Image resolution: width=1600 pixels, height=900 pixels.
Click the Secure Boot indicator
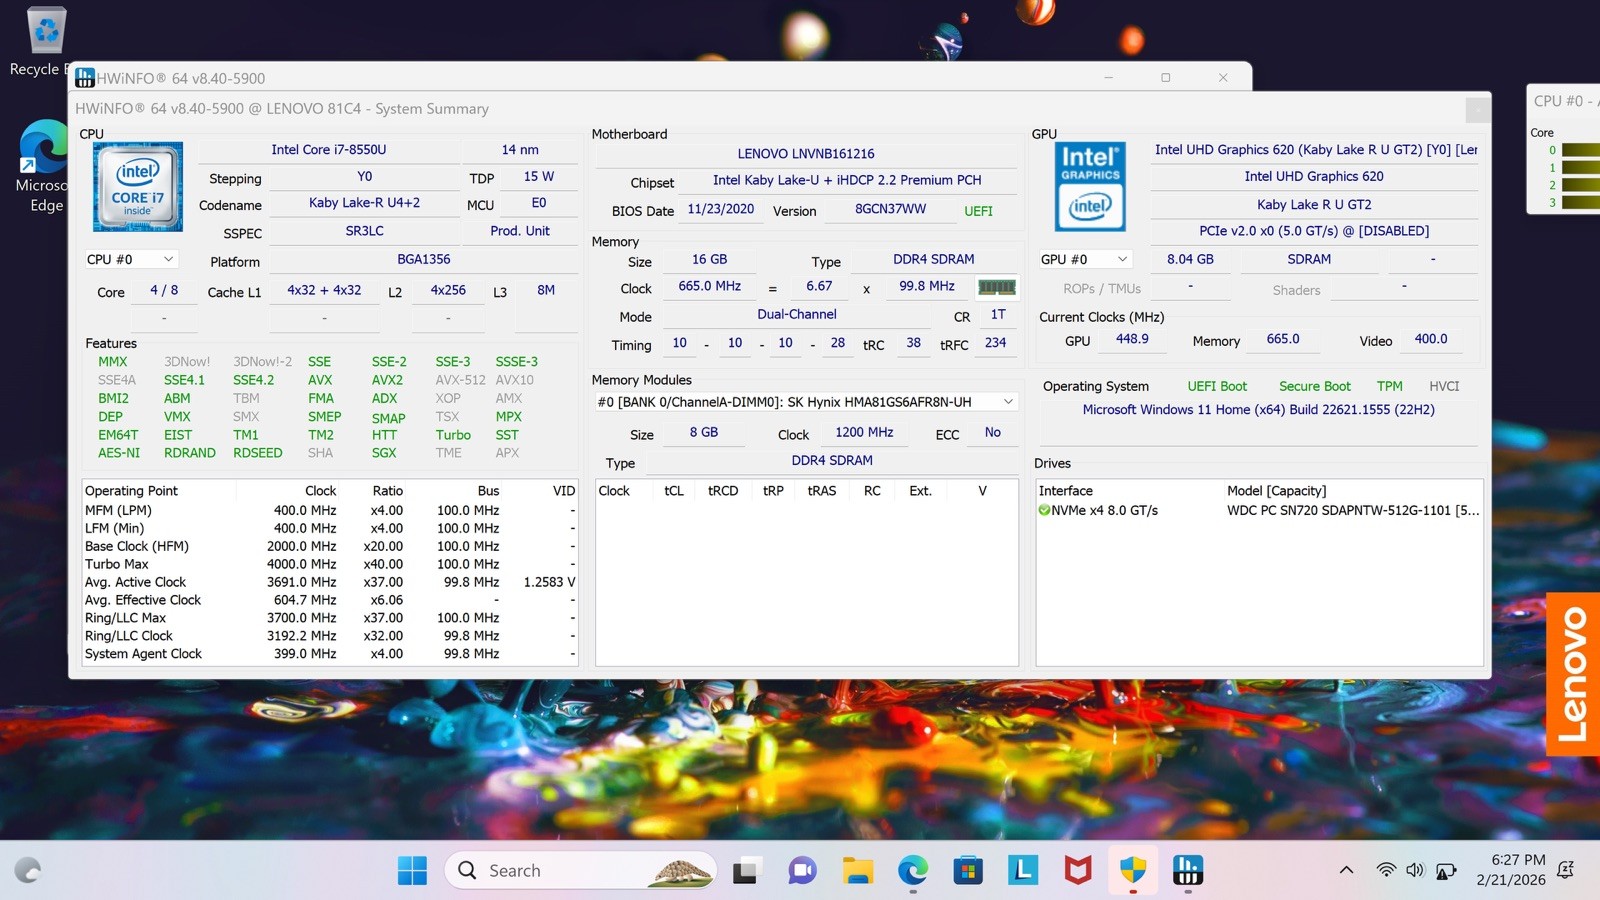click(x=1314, y=386)
